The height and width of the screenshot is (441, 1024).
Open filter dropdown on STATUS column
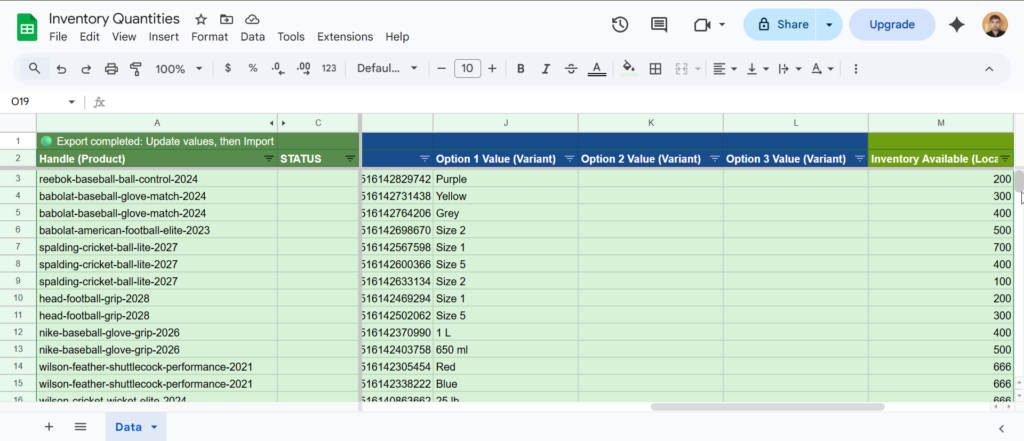click(350, 159)
